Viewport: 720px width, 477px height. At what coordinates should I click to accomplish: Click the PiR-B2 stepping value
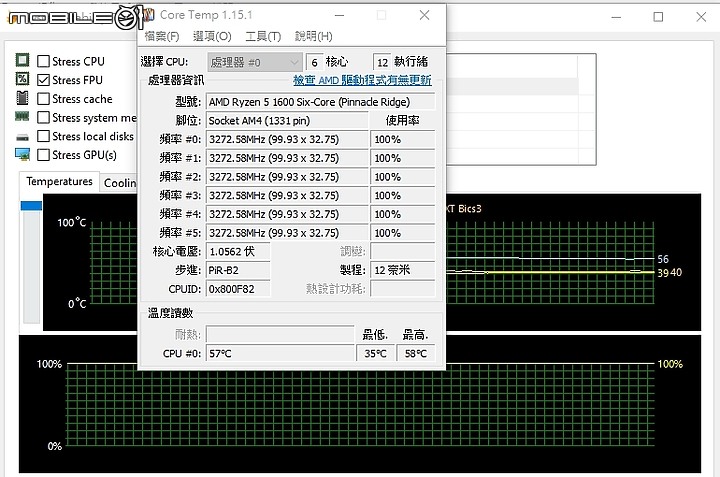point(238,270)
